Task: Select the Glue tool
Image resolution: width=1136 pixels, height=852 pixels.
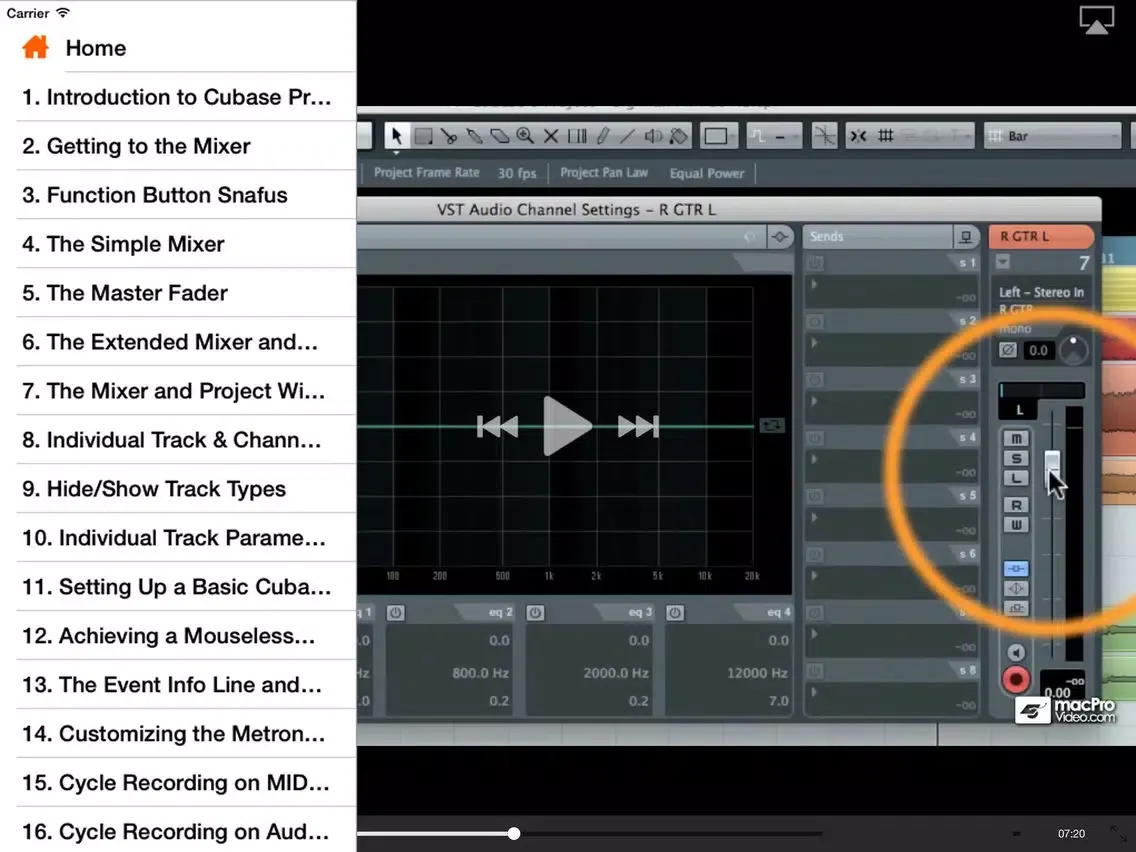Action: click(x=474, y=135)
